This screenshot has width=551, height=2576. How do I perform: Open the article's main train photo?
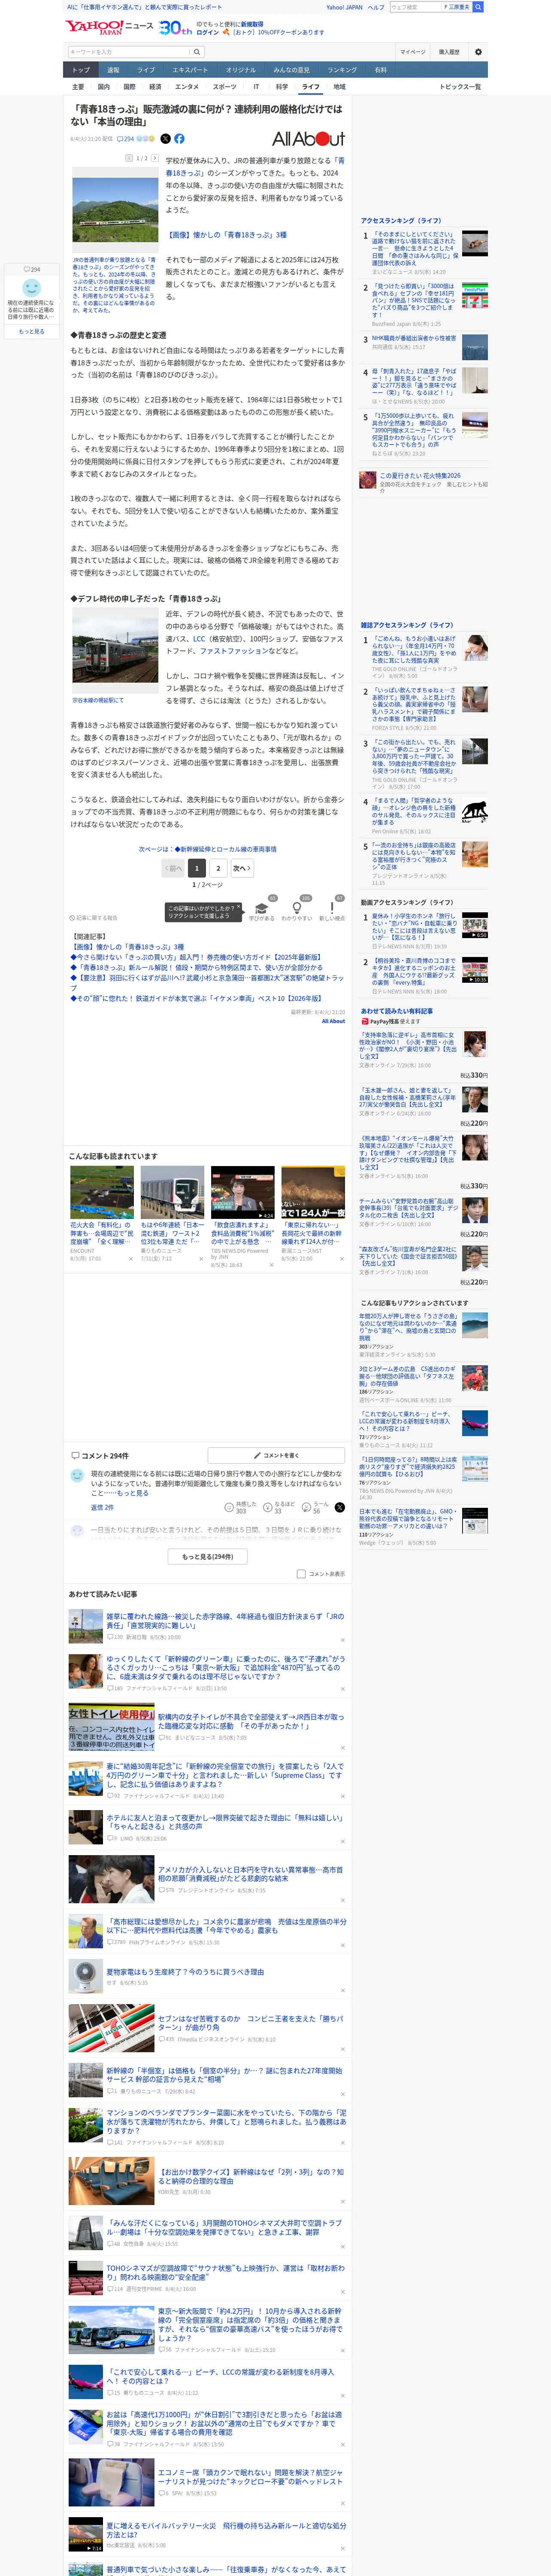(115, 209)
